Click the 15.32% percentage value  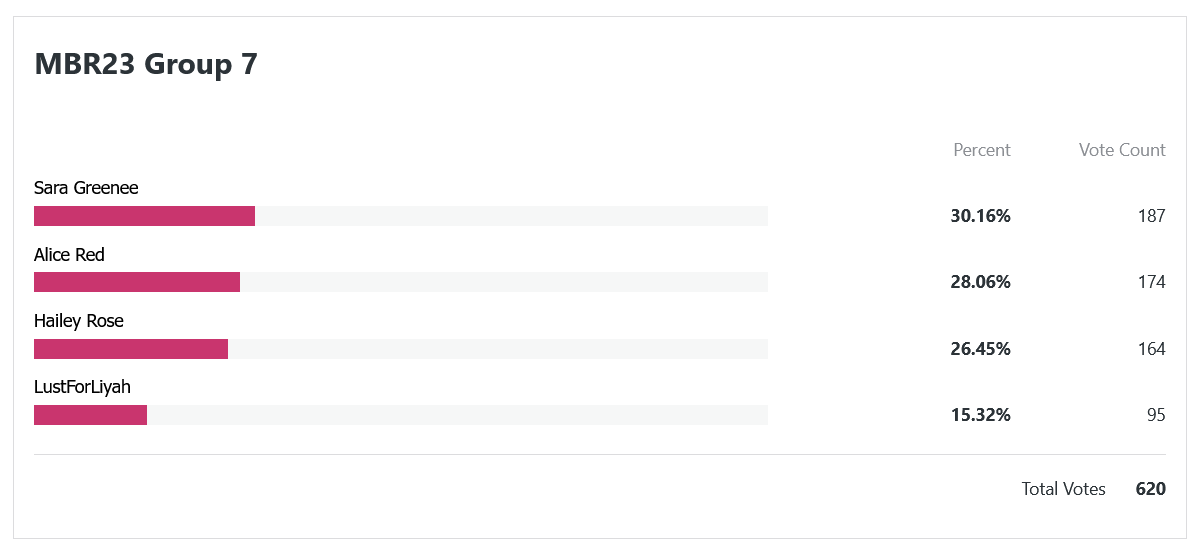coord(981,415)
